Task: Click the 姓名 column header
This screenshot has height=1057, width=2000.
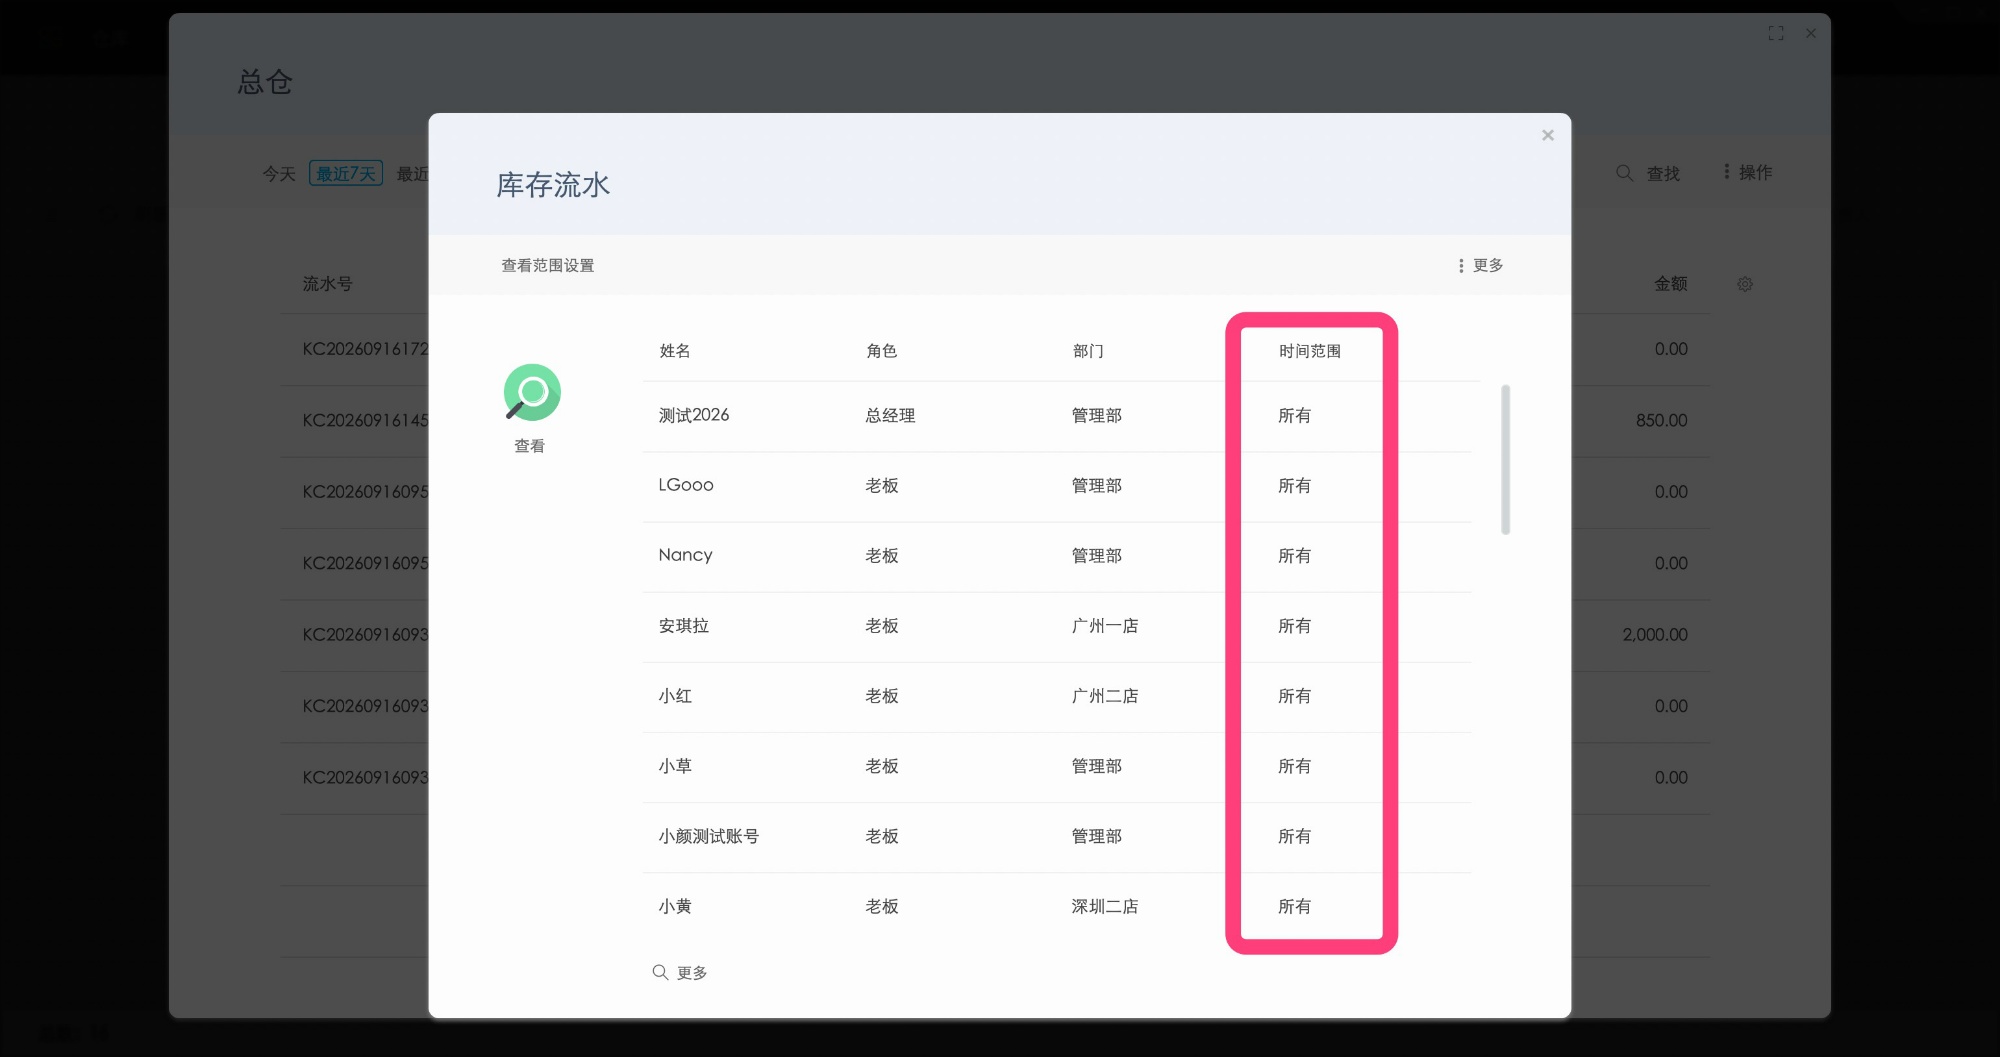Action: click(675, 351)
